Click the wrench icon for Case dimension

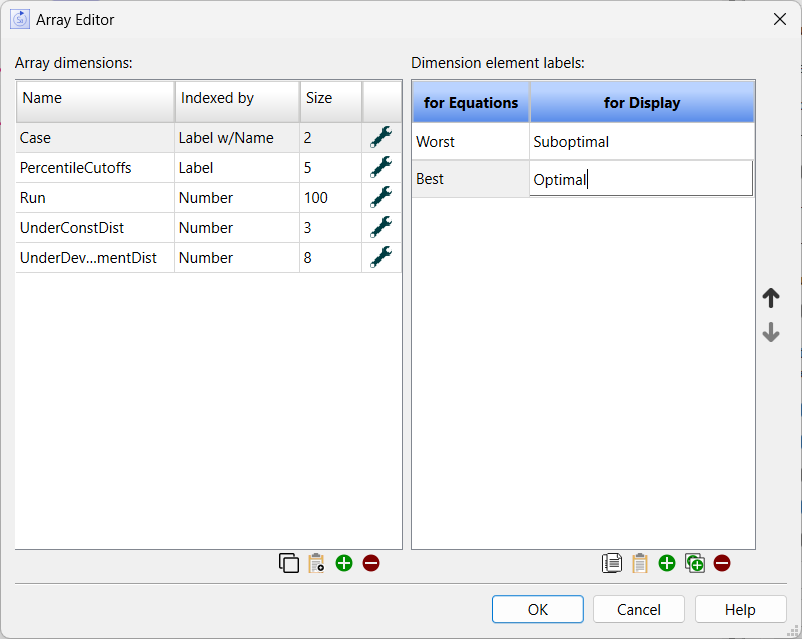click(x=381, y=138)
